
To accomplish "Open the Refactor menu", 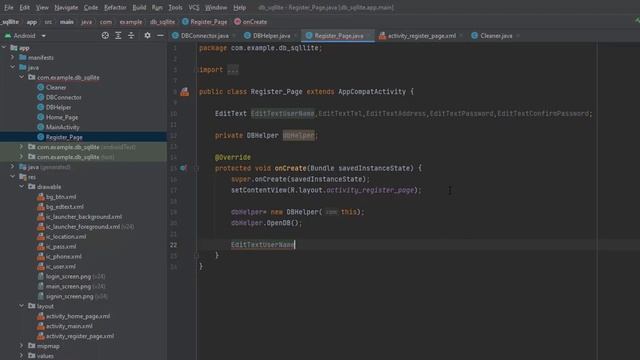I will click(x=115, y=7).
